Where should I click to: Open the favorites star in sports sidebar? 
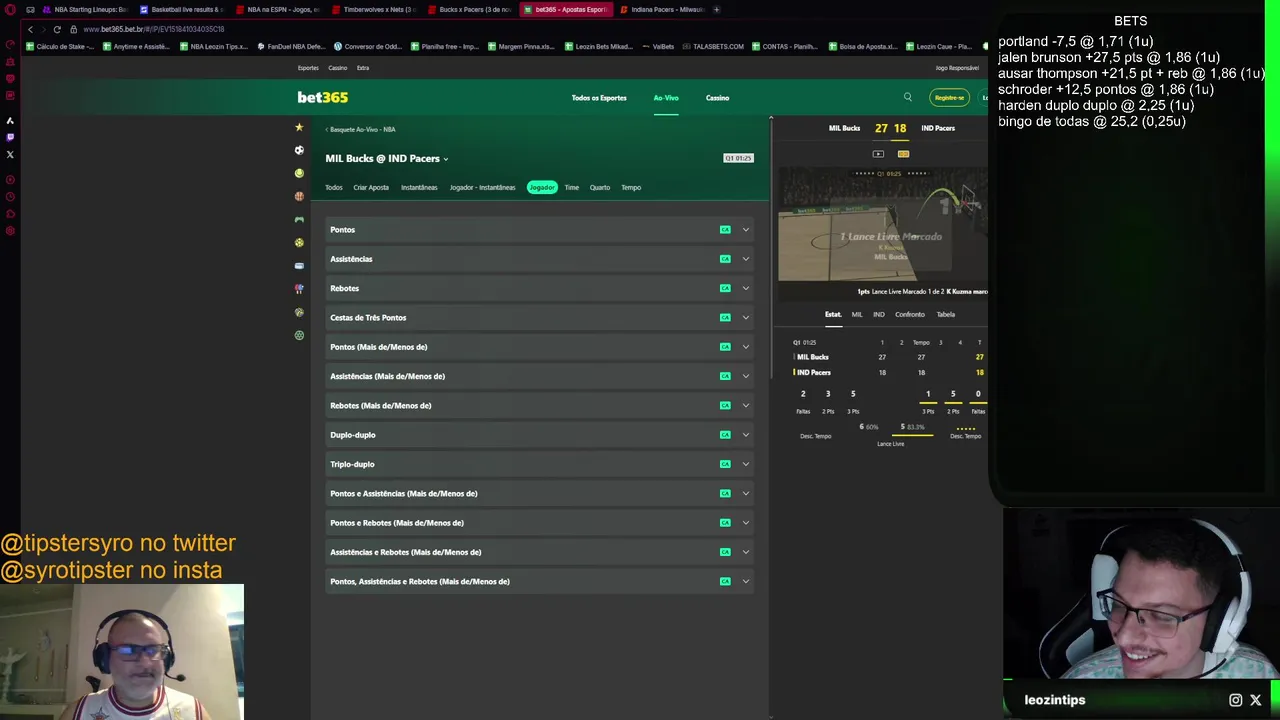[x=298, y=127]
